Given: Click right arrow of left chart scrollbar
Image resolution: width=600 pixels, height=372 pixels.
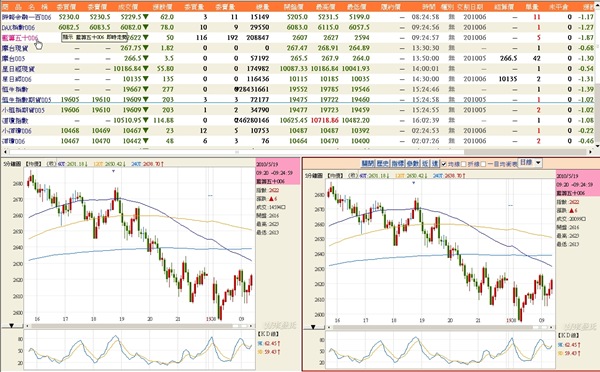Looking at the screenshot, I should (x=251, y=326).
